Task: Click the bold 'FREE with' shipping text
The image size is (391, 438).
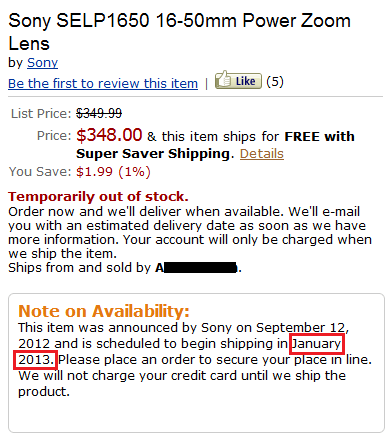Action: click(319, 136)
